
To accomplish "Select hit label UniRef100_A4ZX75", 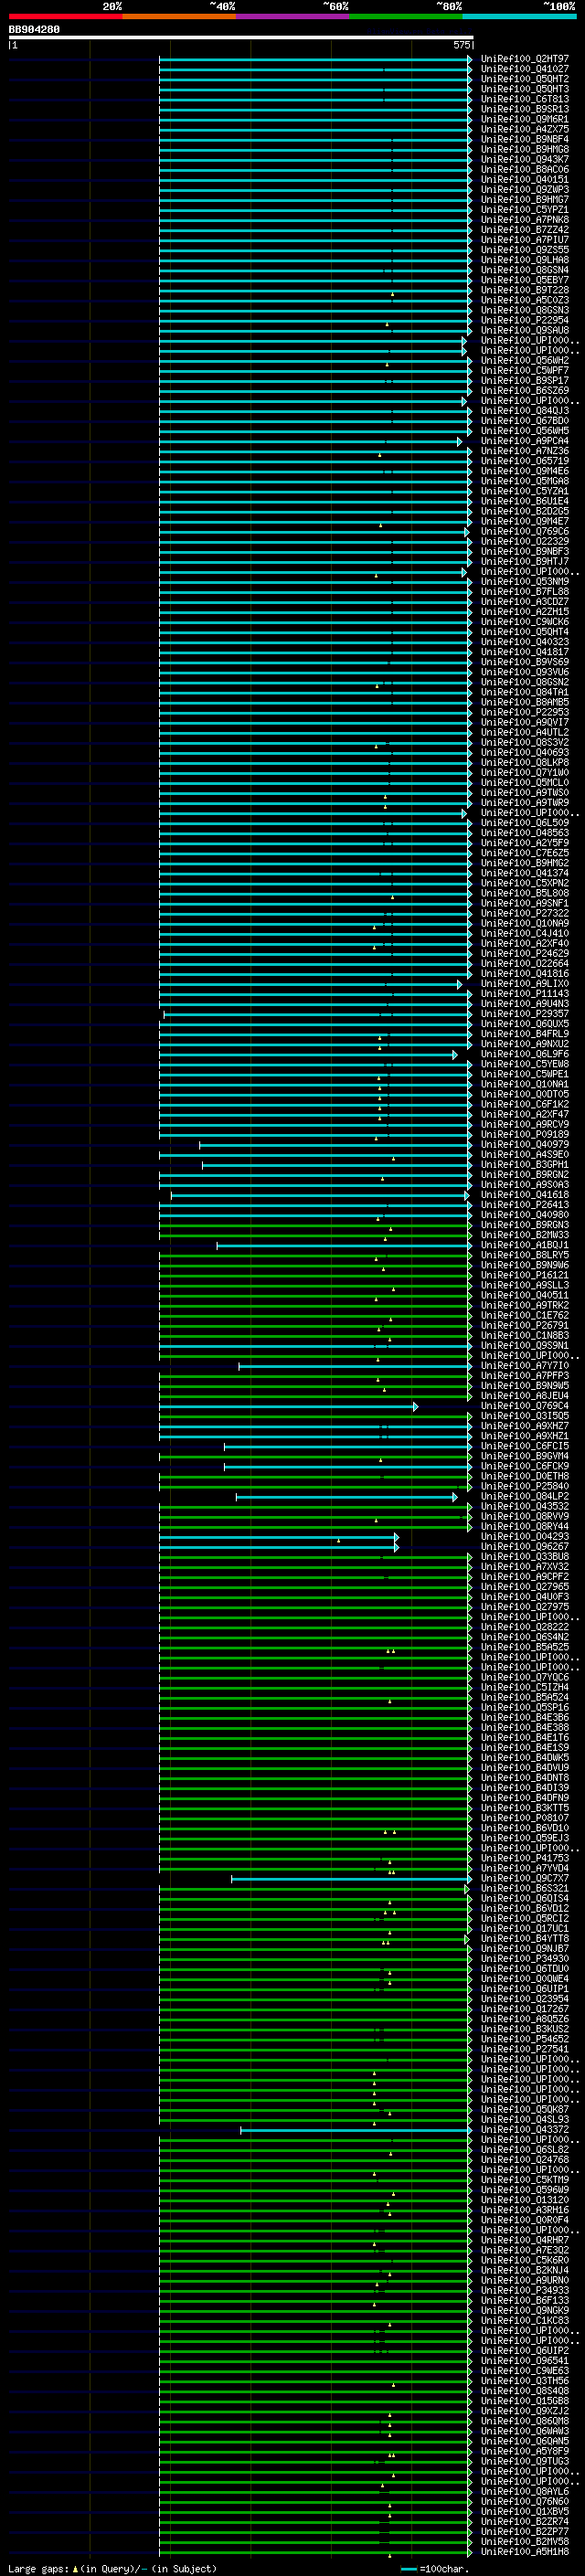I will pyautogui.click(x=525, y=129).
